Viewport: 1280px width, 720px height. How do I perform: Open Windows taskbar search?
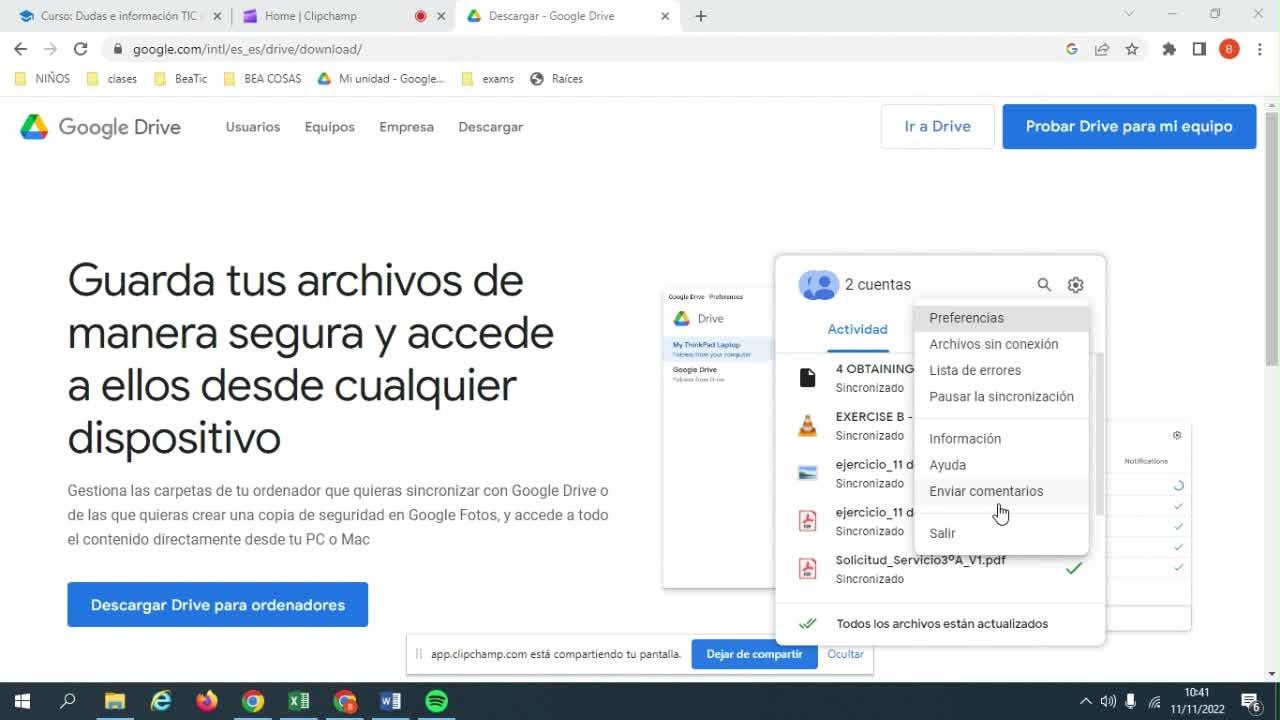pyautogui.click(x=68, y=701)
